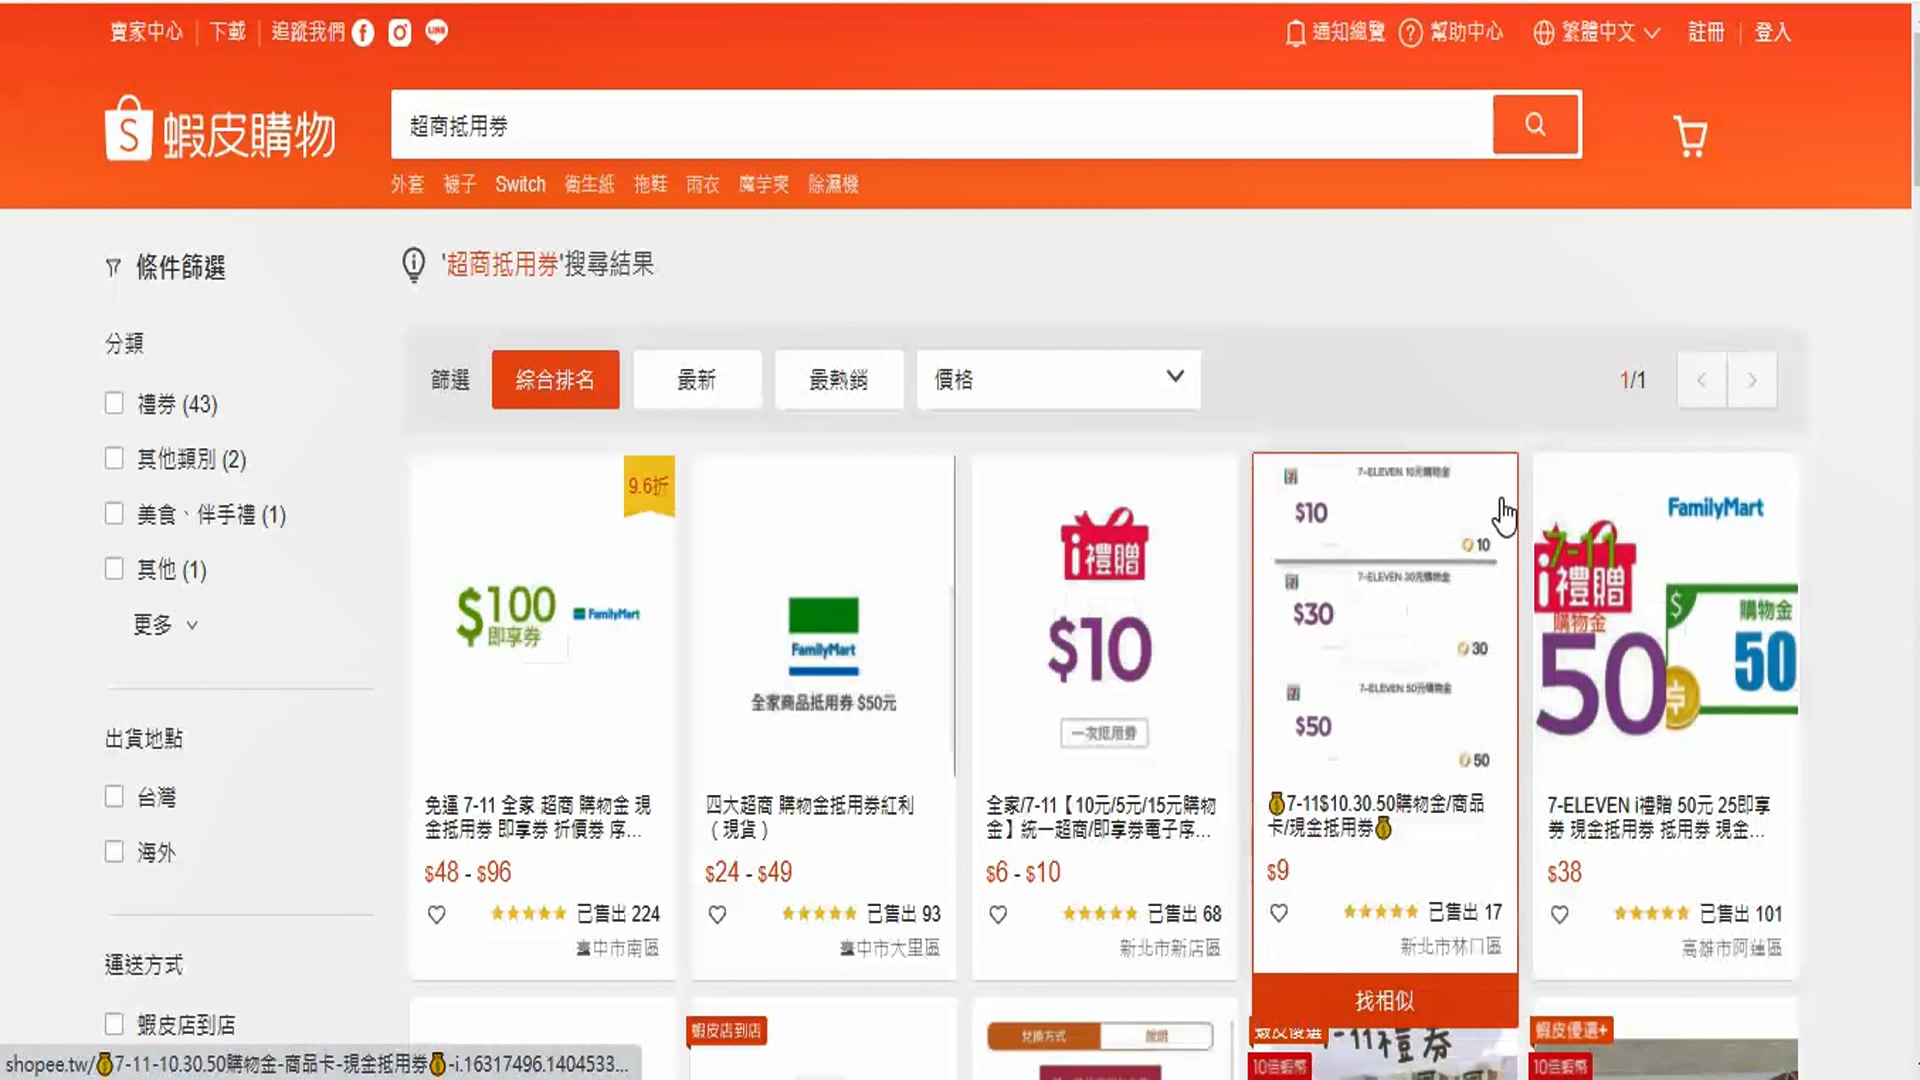Select the 最新 sort tab
This screenshot has height=1080, width=1920.
pyautogui.click(x=697, y=379)
